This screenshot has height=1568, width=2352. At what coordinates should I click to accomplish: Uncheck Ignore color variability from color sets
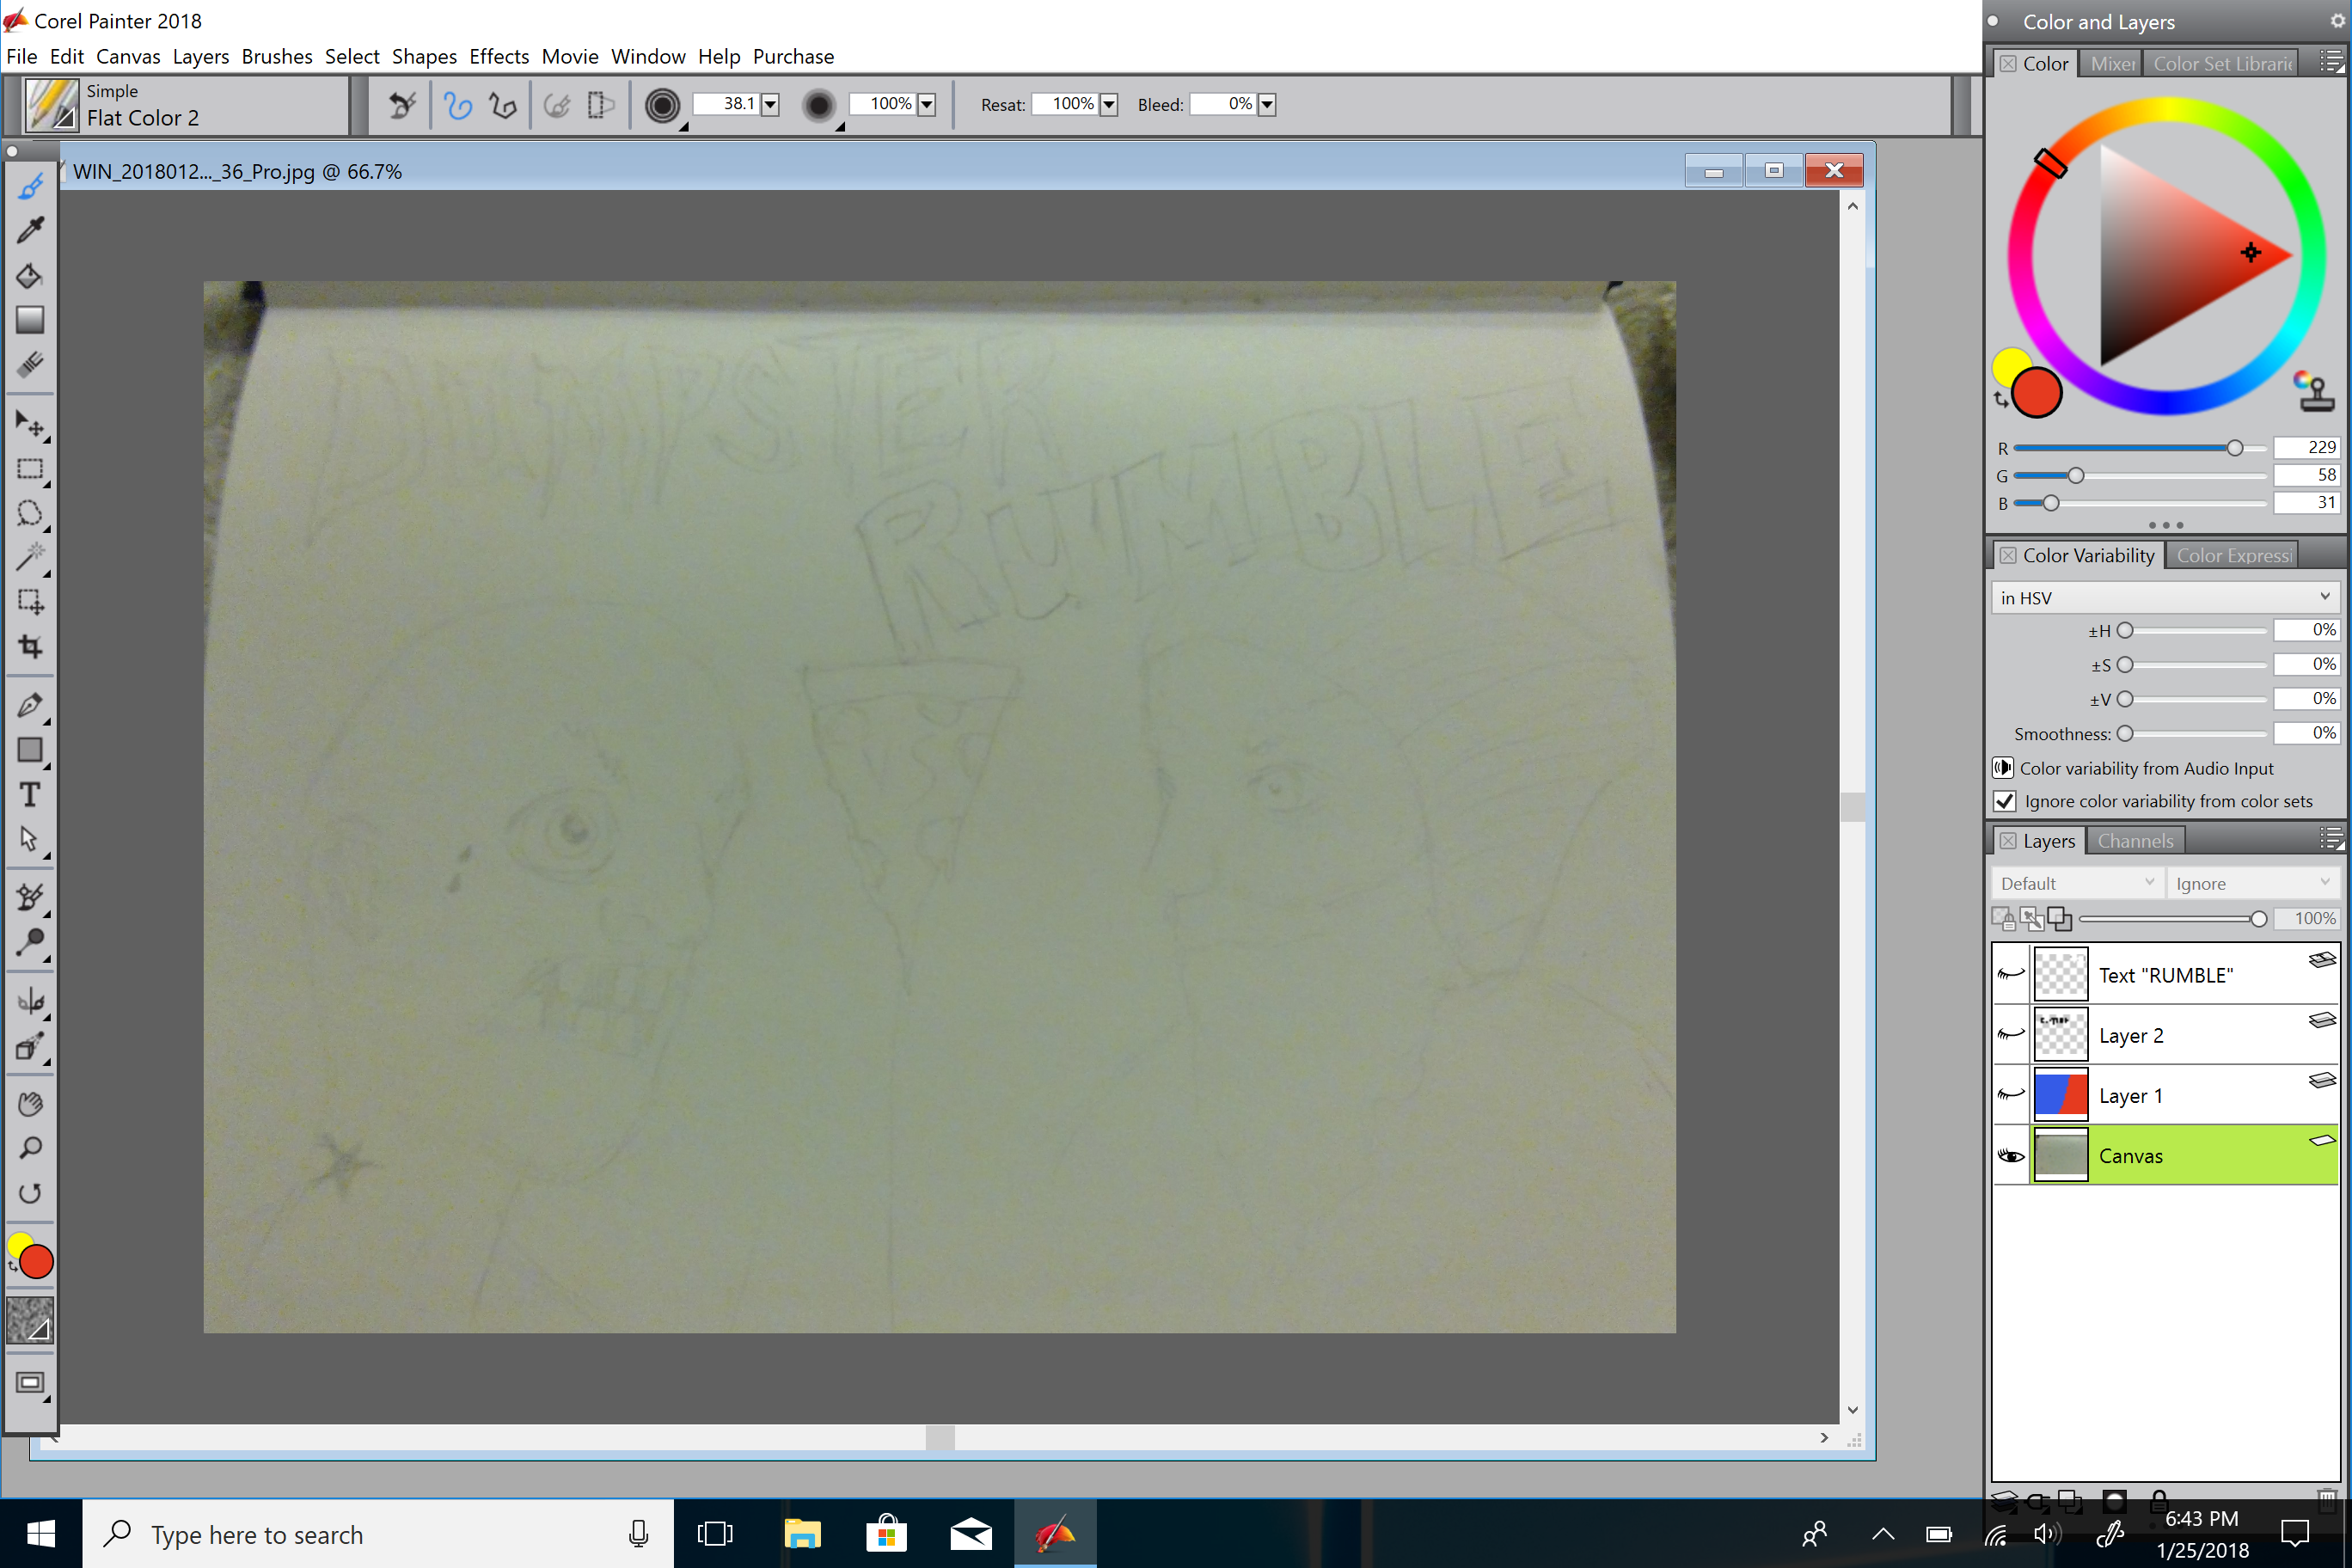pos(2005,801)
